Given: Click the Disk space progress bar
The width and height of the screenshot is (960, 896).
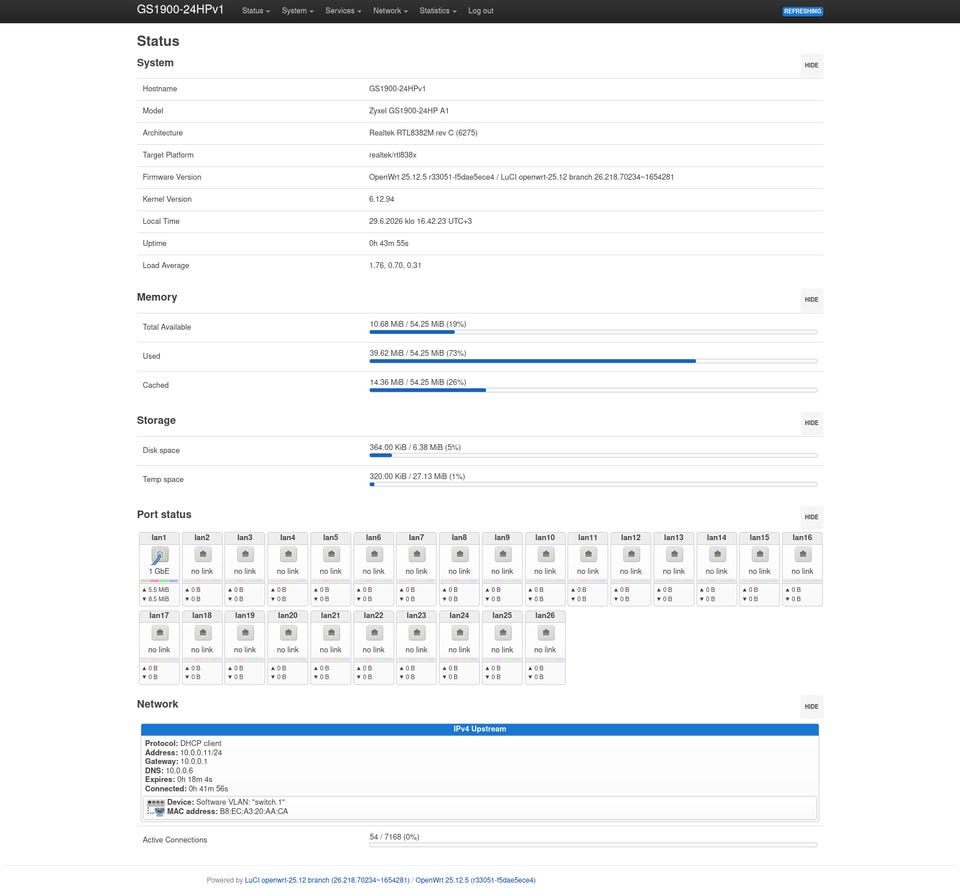Looking at the screenshot, I should (x=593, y=455).
